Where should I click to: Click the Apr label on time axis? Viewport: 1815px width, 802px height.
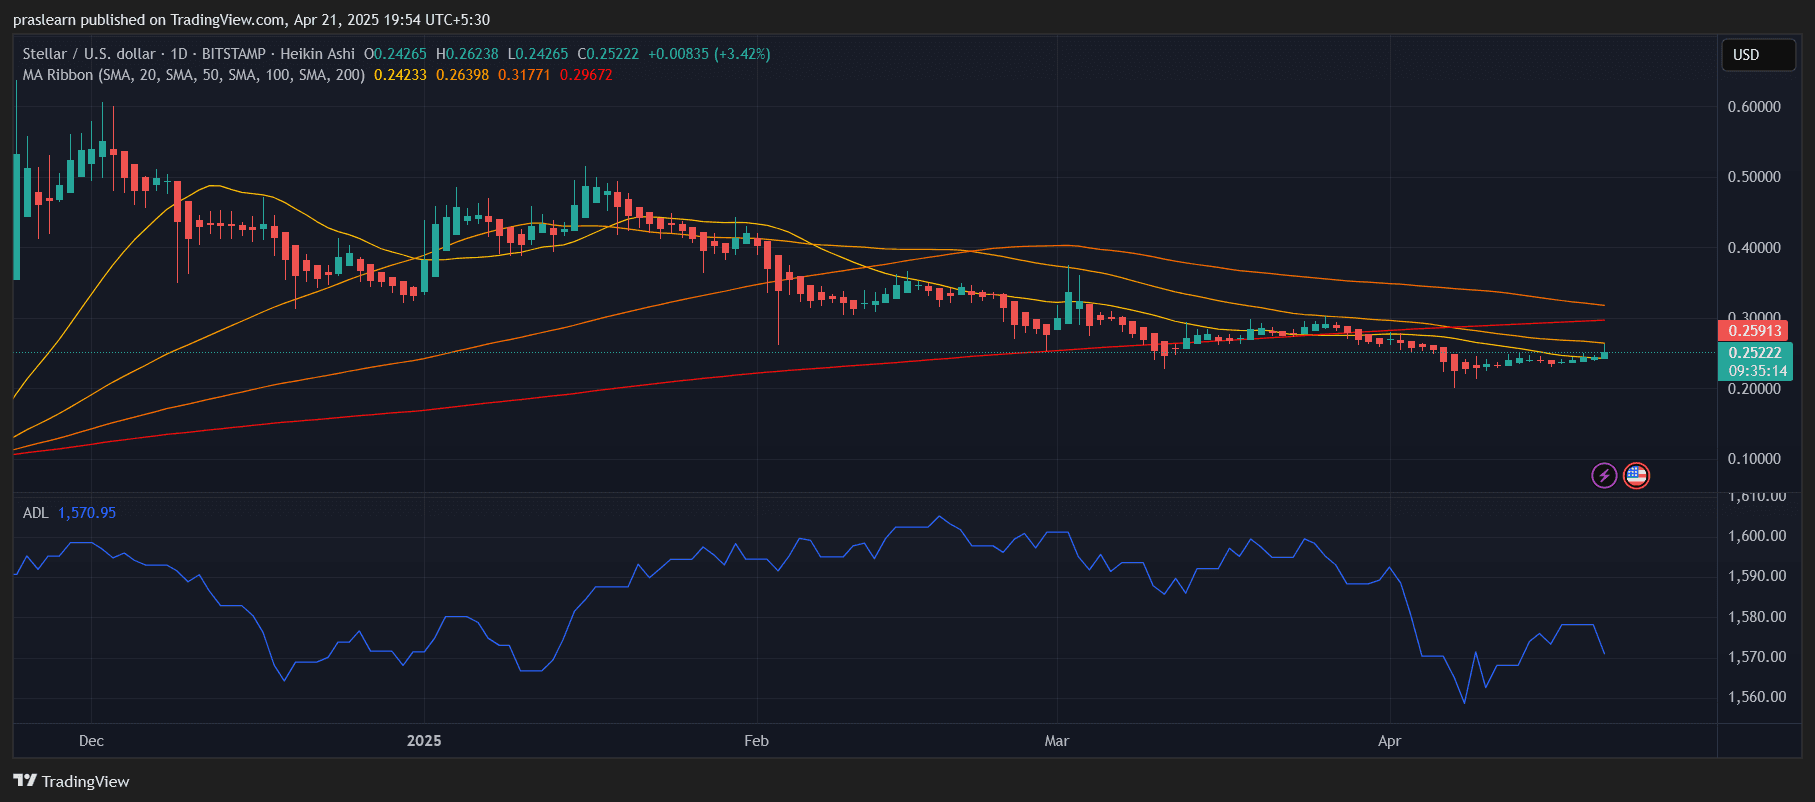(x=1389, y=741)
